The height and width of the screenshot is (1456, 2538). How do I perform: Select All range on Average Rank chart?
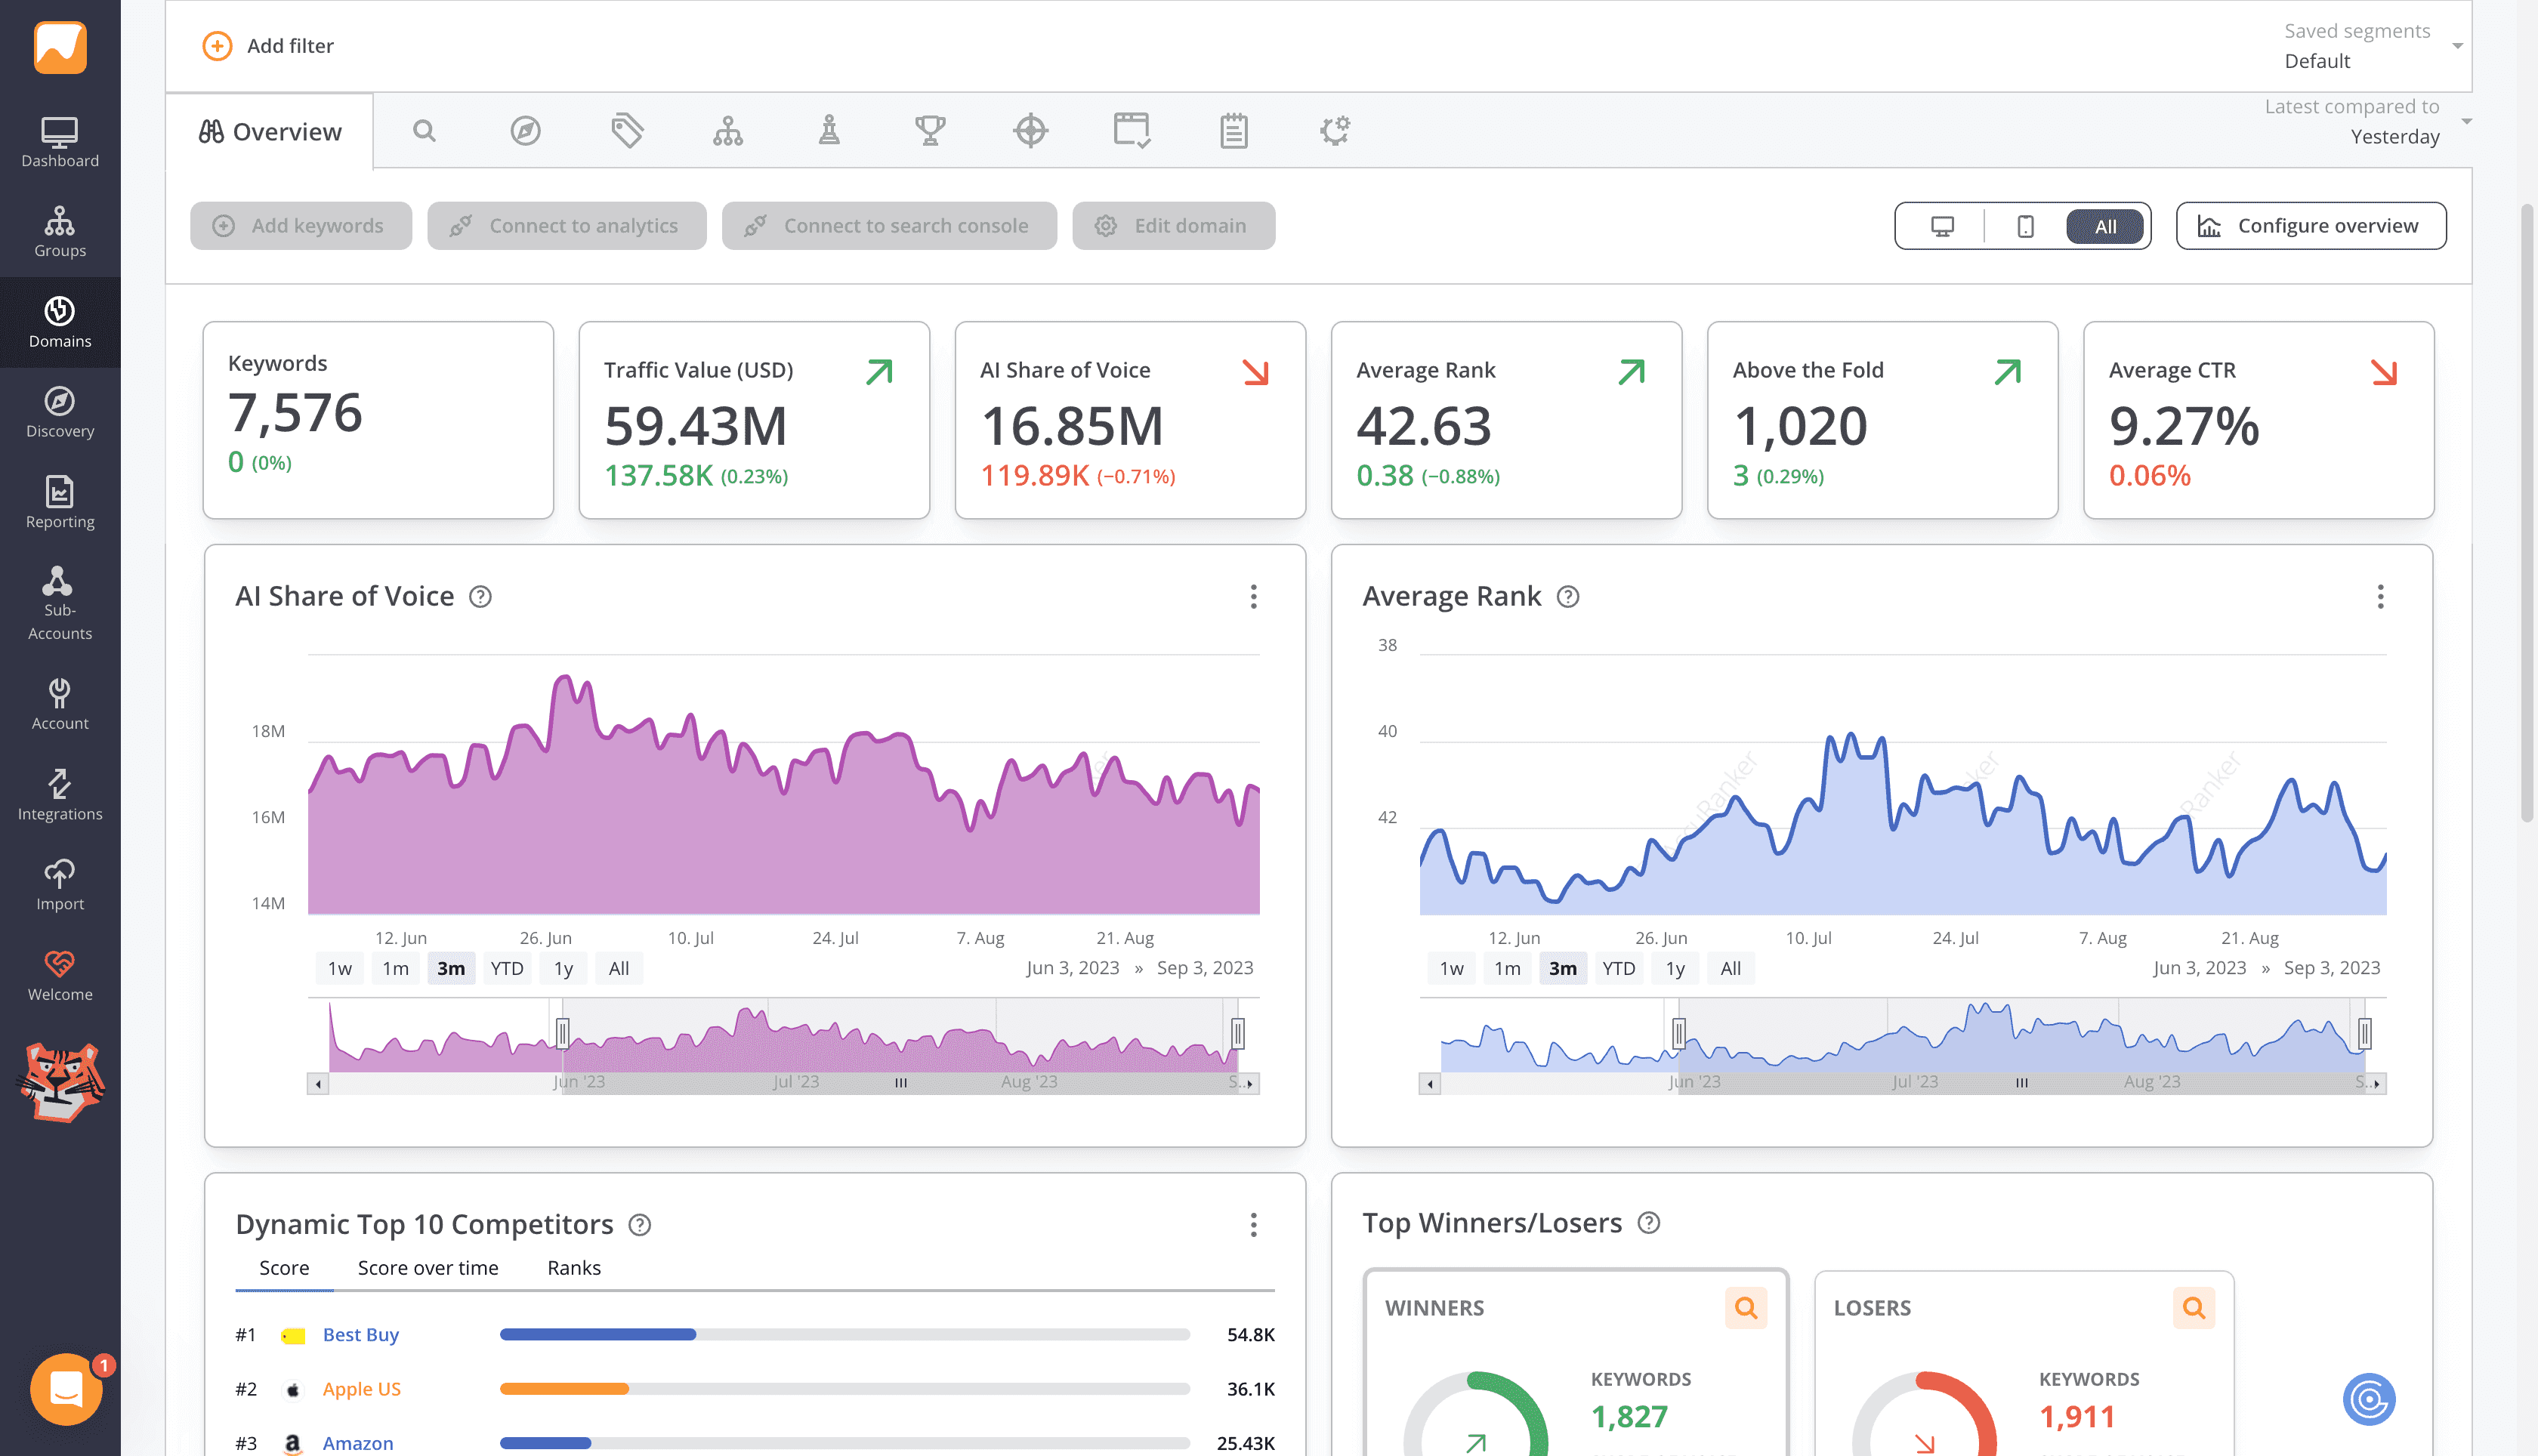[x=1731, y=969]
